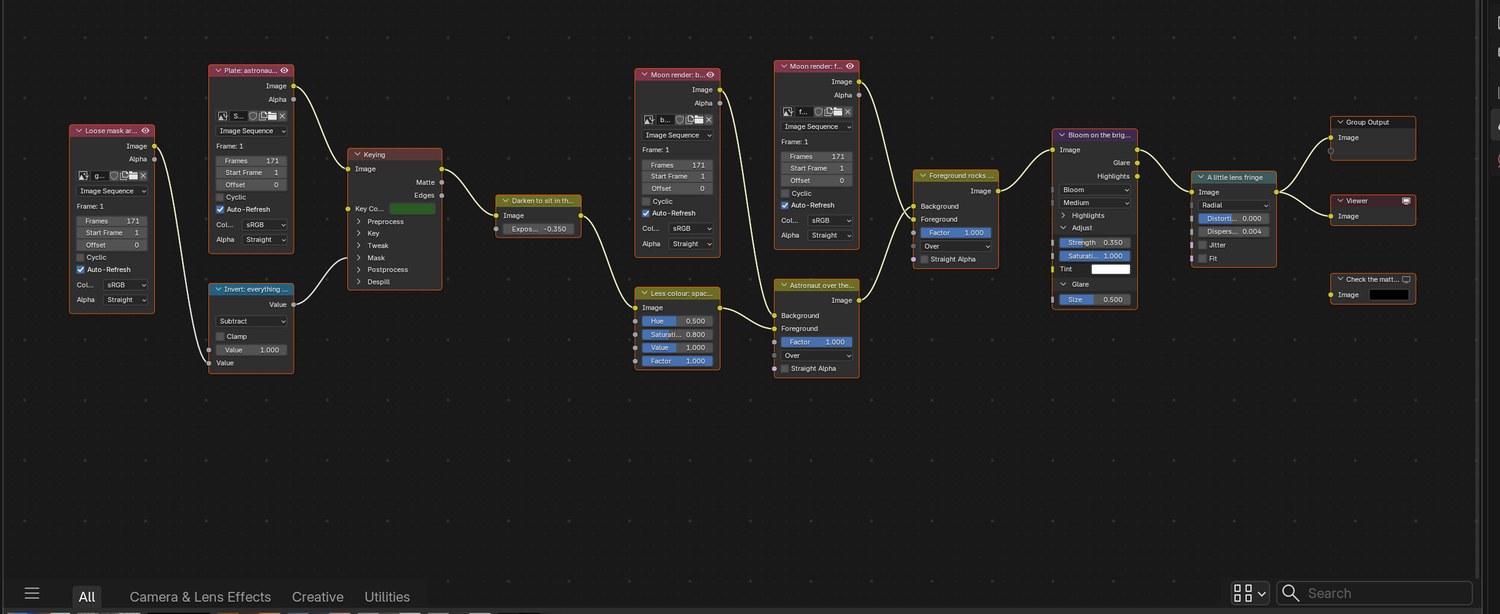The width and height of the screenshot is (1500, 614).
Task: Toggle preview eye on Moon render foreground node
Action: point(850,66)
